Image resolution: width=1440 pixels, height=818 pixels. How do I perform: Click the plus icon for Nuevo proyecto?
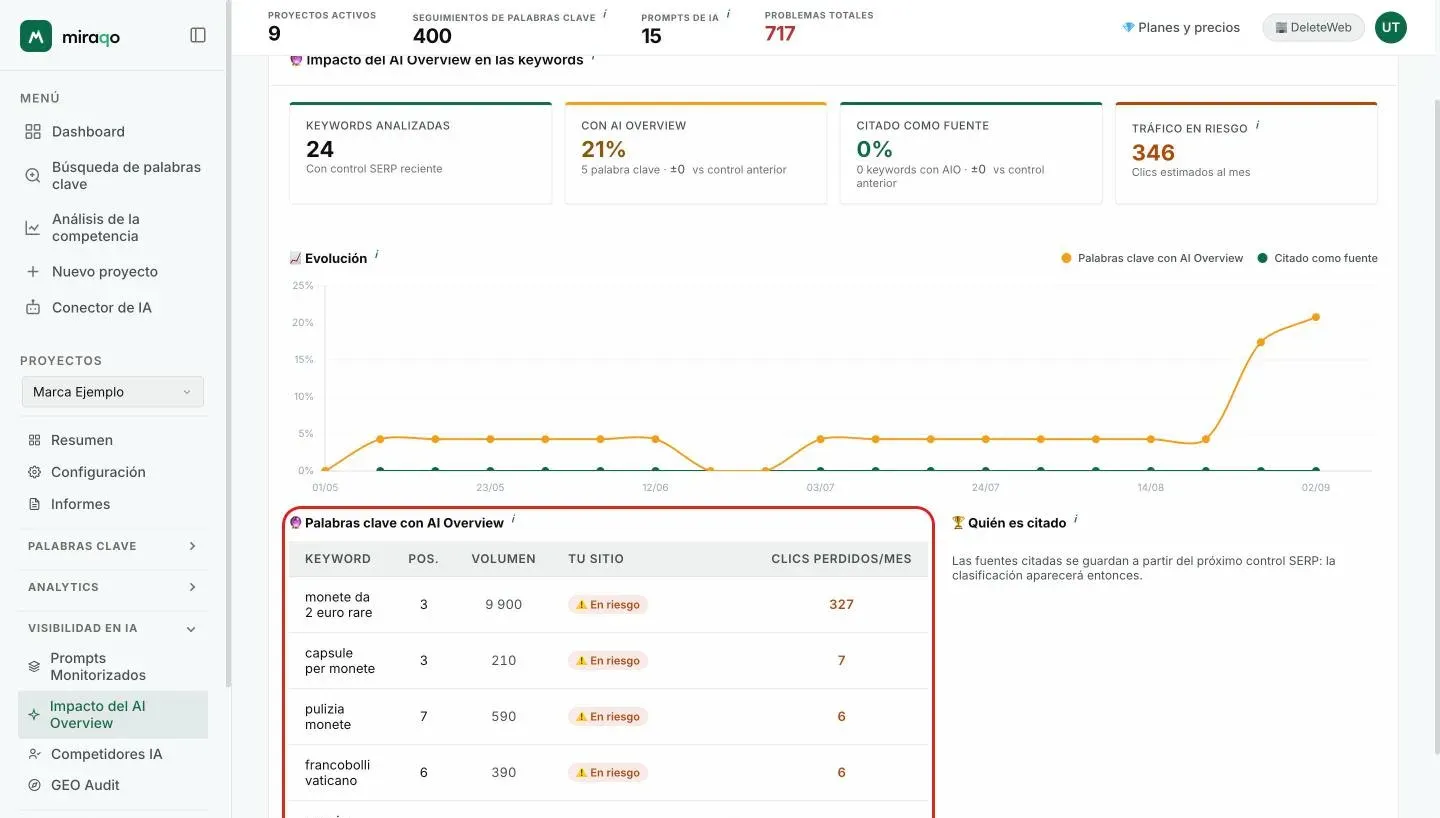click(33, 272)
